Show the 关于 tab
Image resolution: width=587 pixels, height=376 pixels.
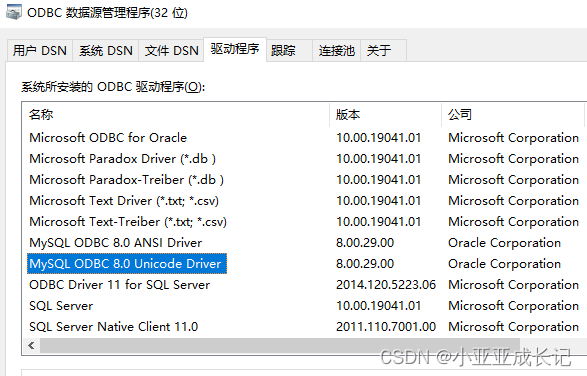(383, 50)
